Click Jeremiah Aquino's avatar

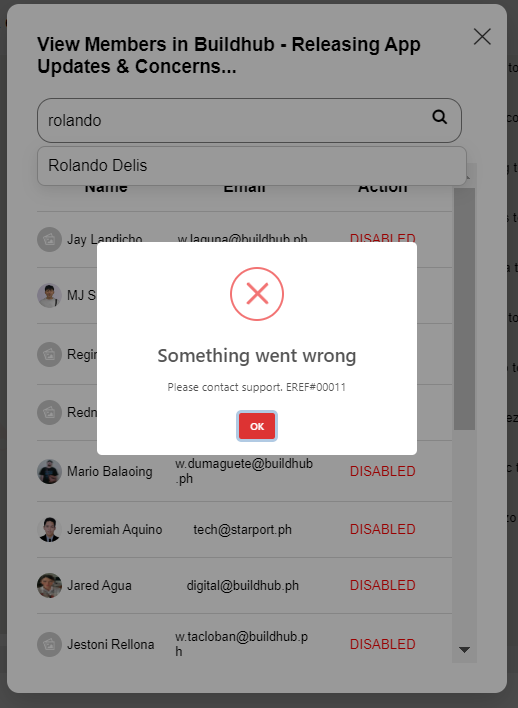coord(49,529)
